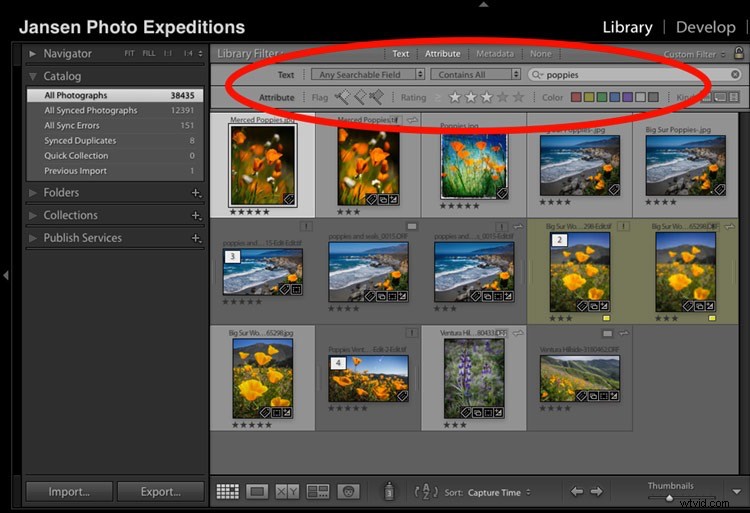Image resolution: width=750 pixels, height=513 pixels.
Task: Filter by unflagged photos (middle flag)
Action: pyautogui.click(x=360, y=97)
